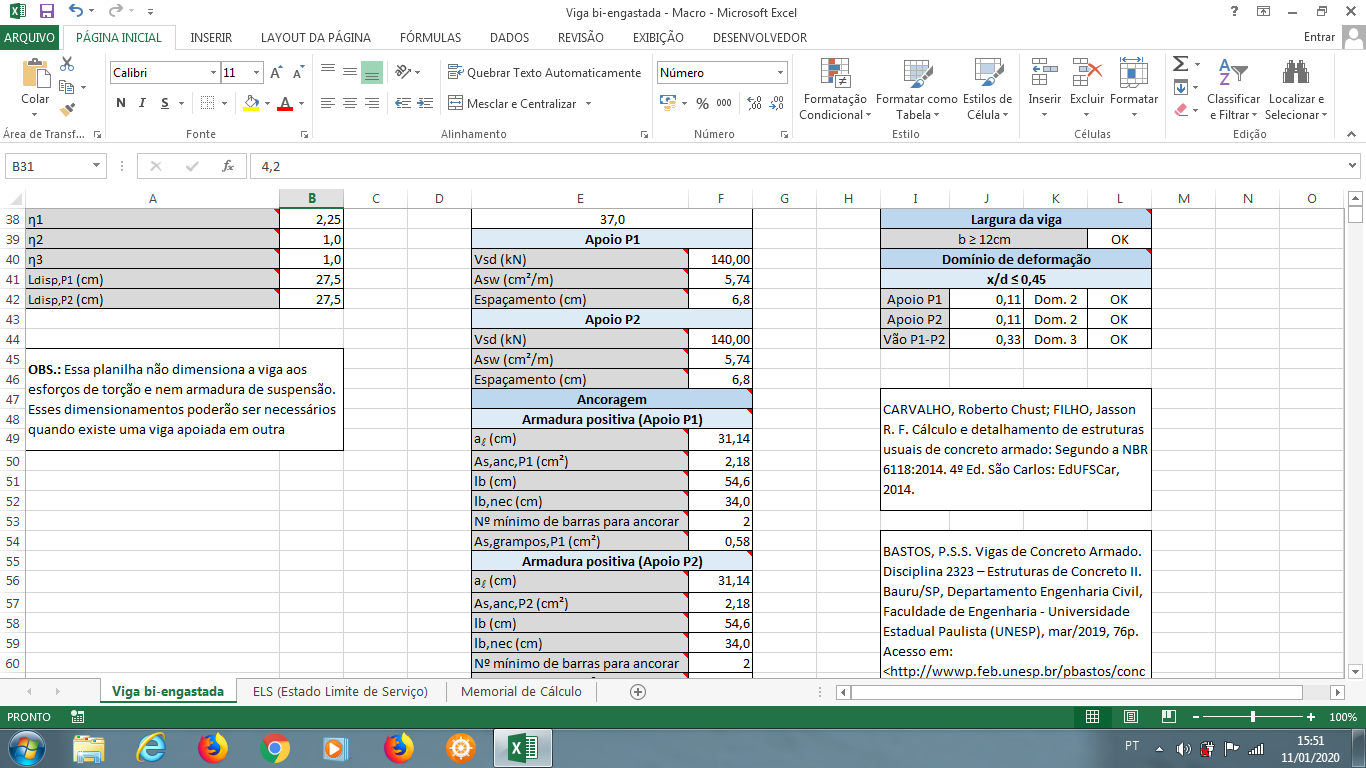Toggle bottom vertical alignment

371,72
